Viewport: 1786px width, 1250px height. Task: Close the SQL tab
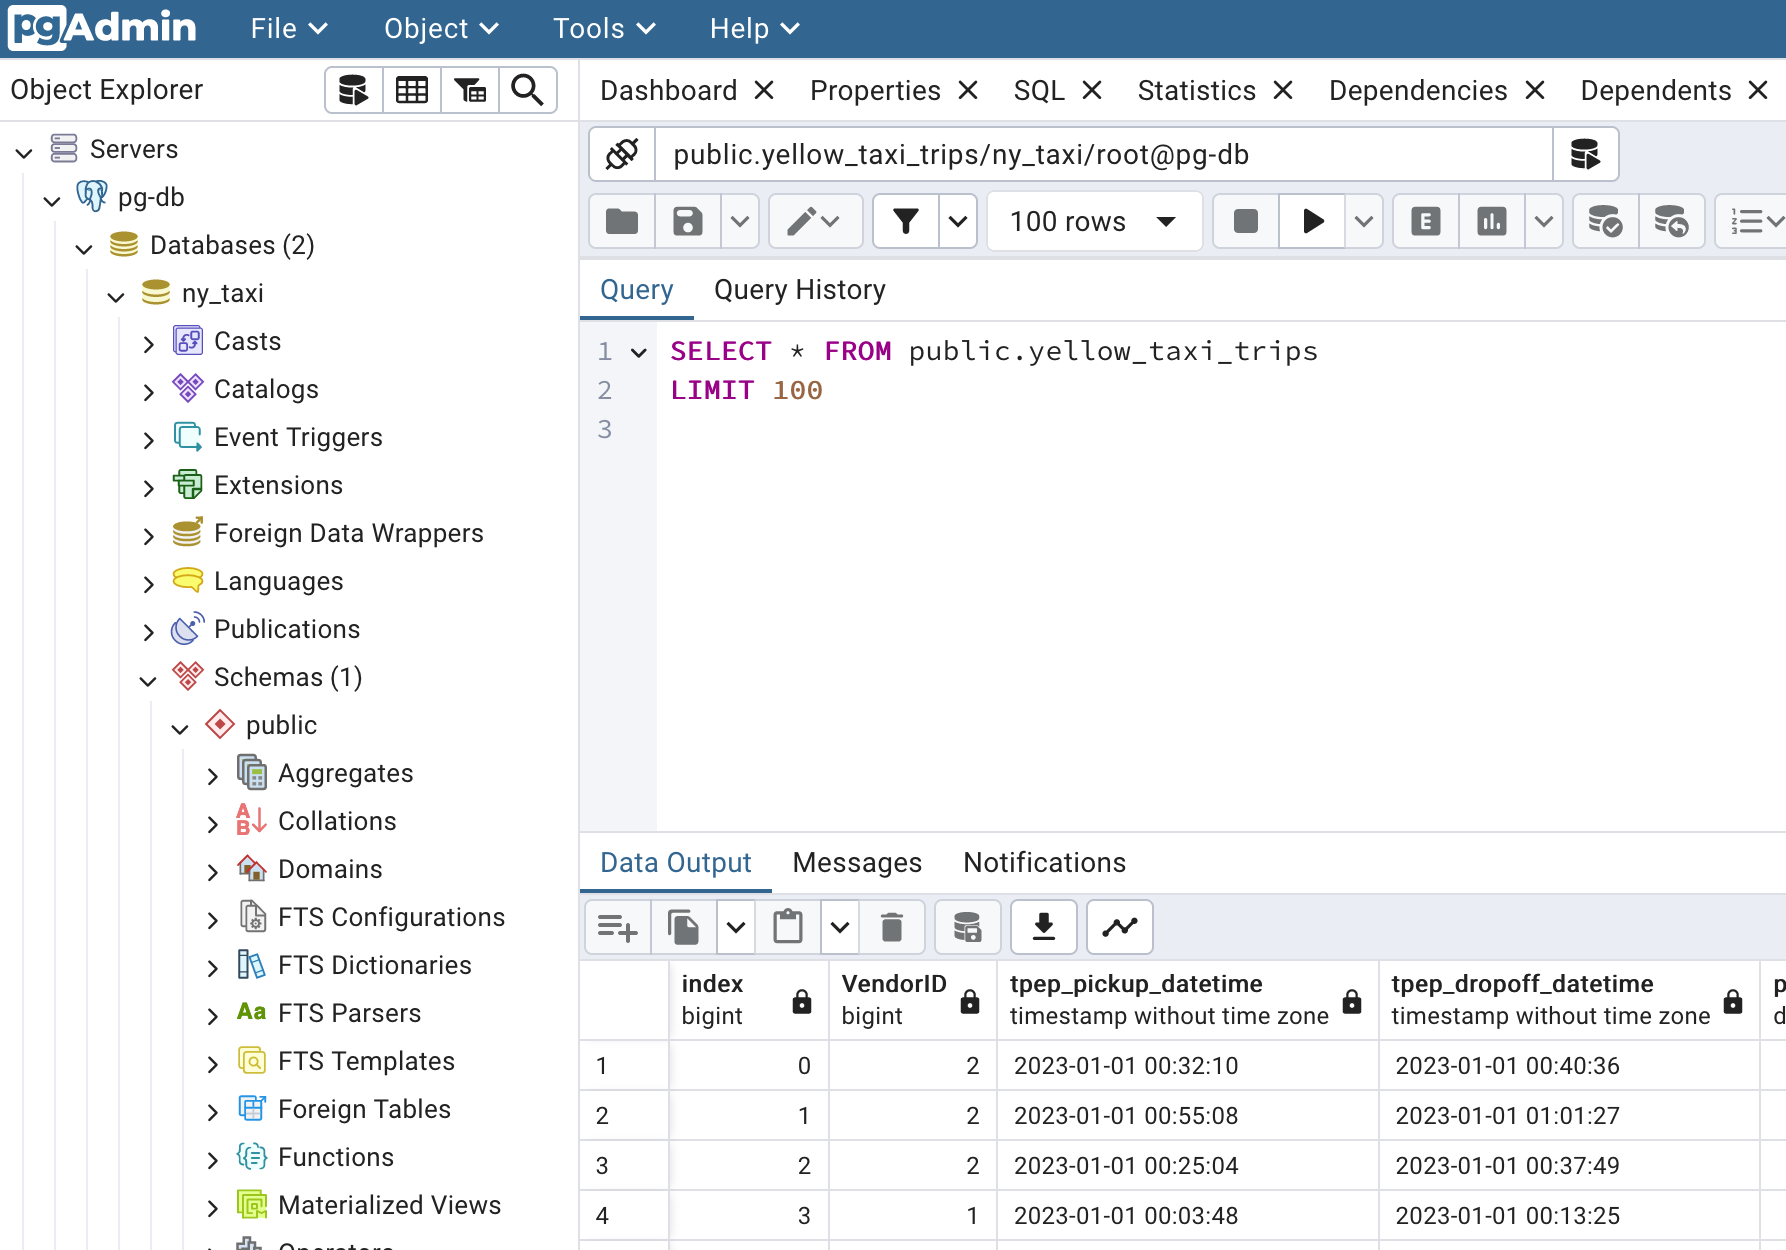click(x=1092, y=90)
